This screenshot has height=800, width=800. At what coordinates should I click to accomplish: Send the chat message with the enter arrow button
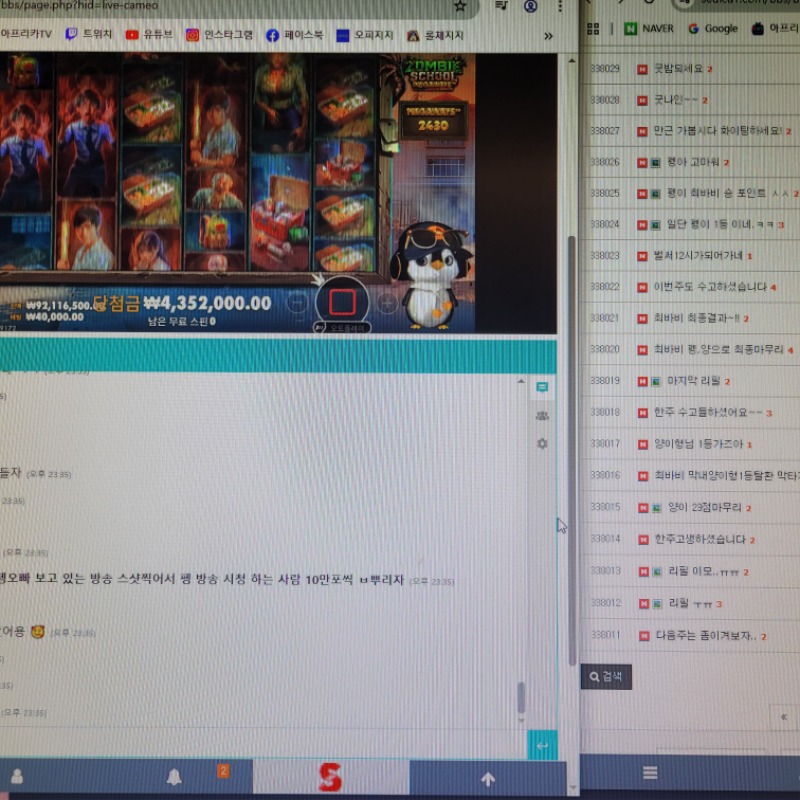542,745
